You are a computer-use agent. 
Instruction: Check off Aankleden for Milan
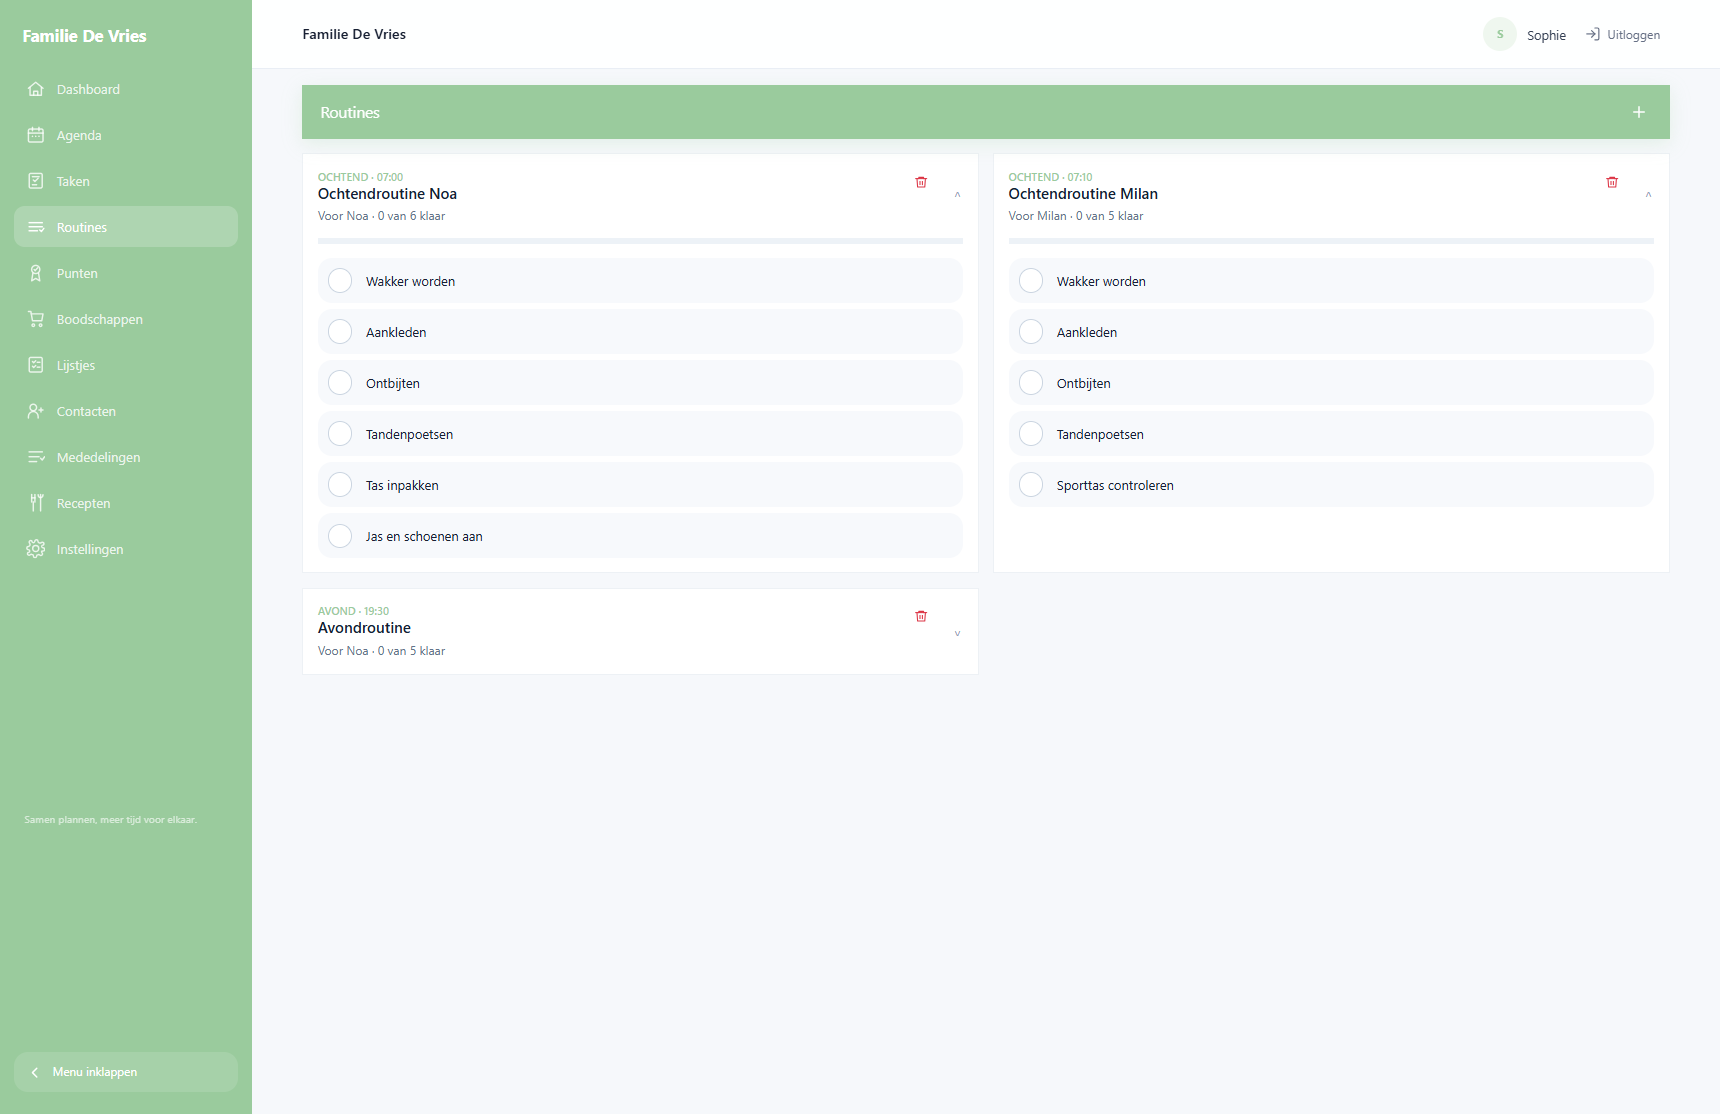click(x=1031, y=332)
